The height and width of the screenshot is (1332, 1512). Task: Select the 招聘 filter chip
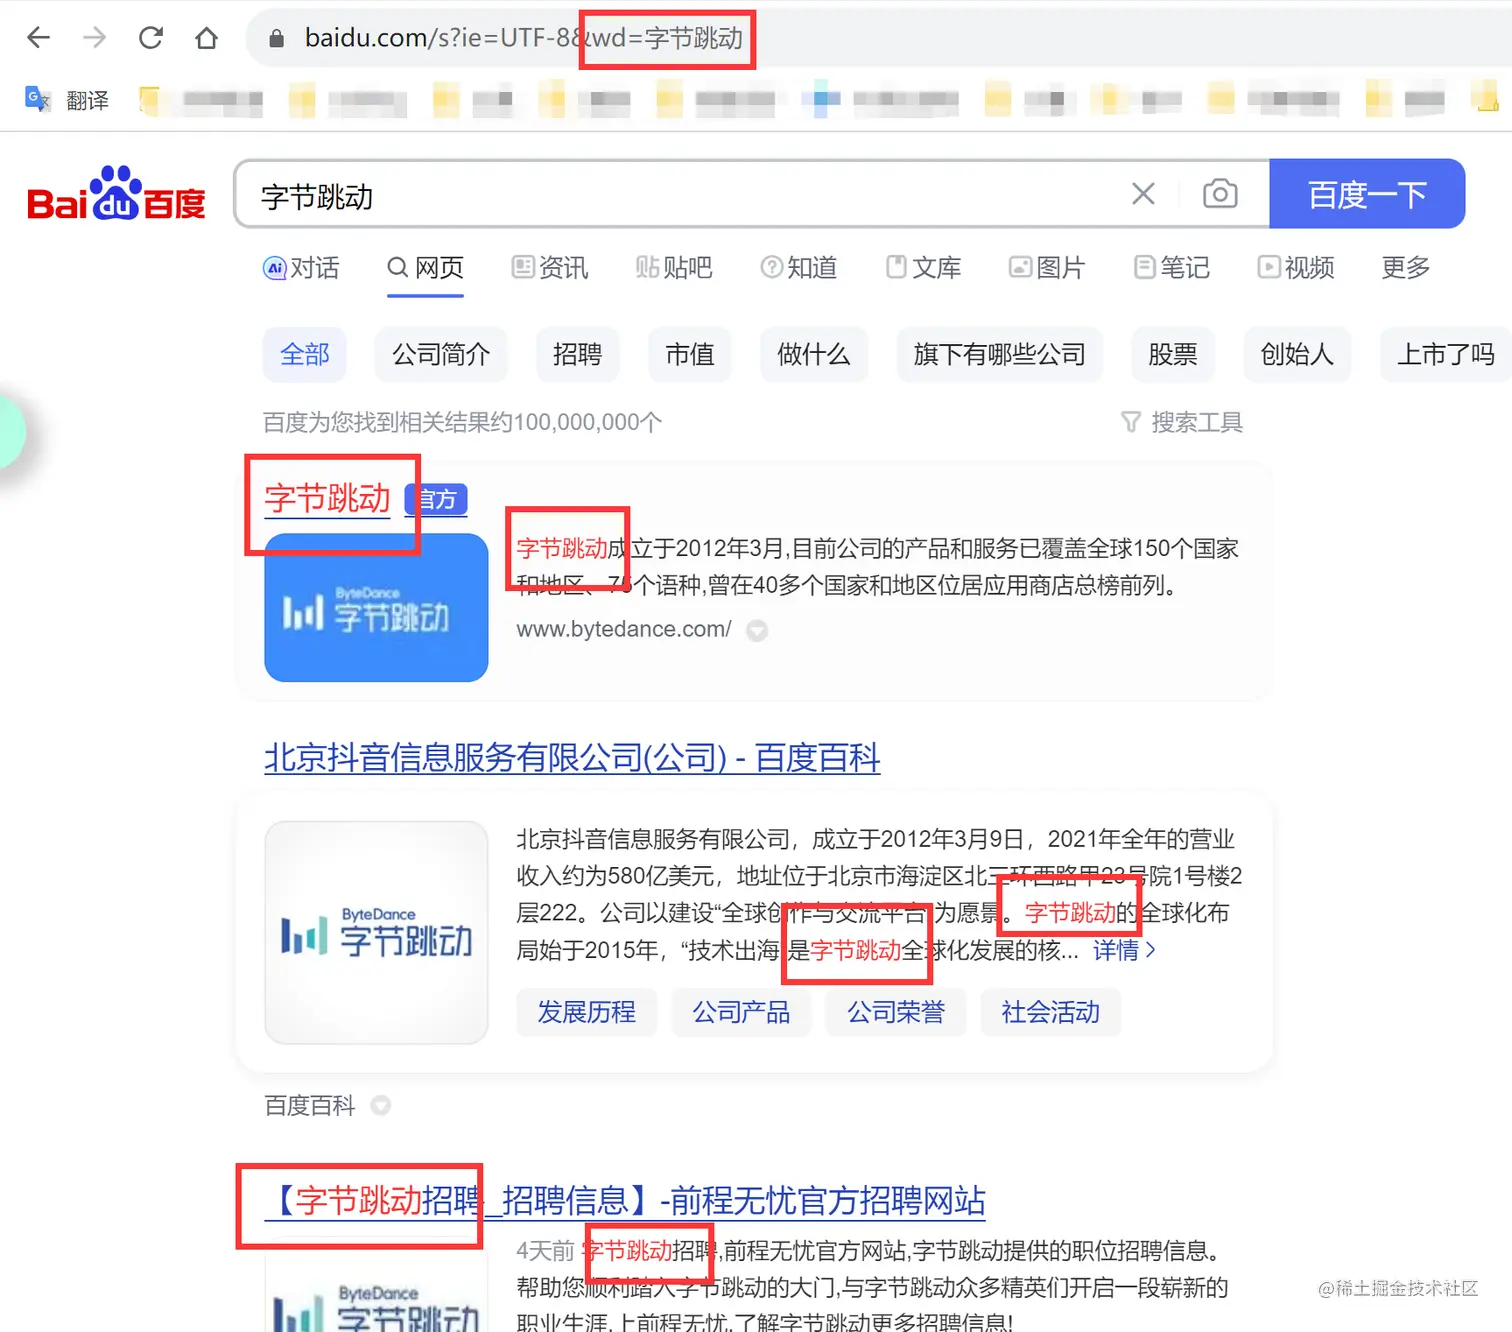point(577,354)
